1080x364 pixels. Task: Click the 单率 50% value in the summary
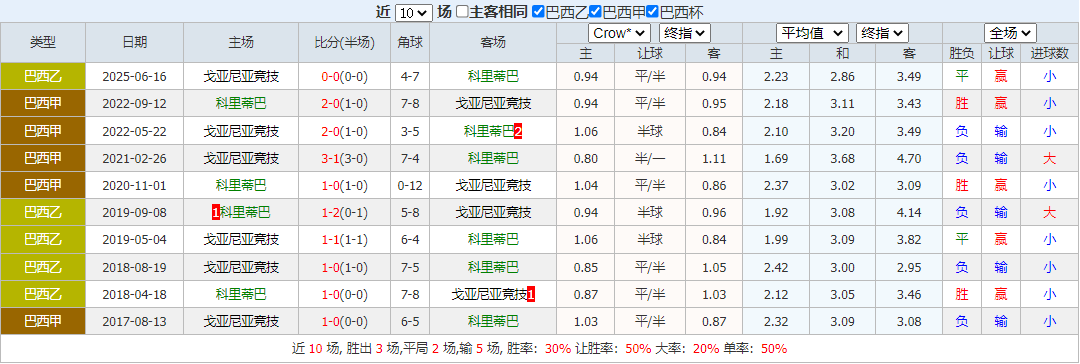point(774,349)
